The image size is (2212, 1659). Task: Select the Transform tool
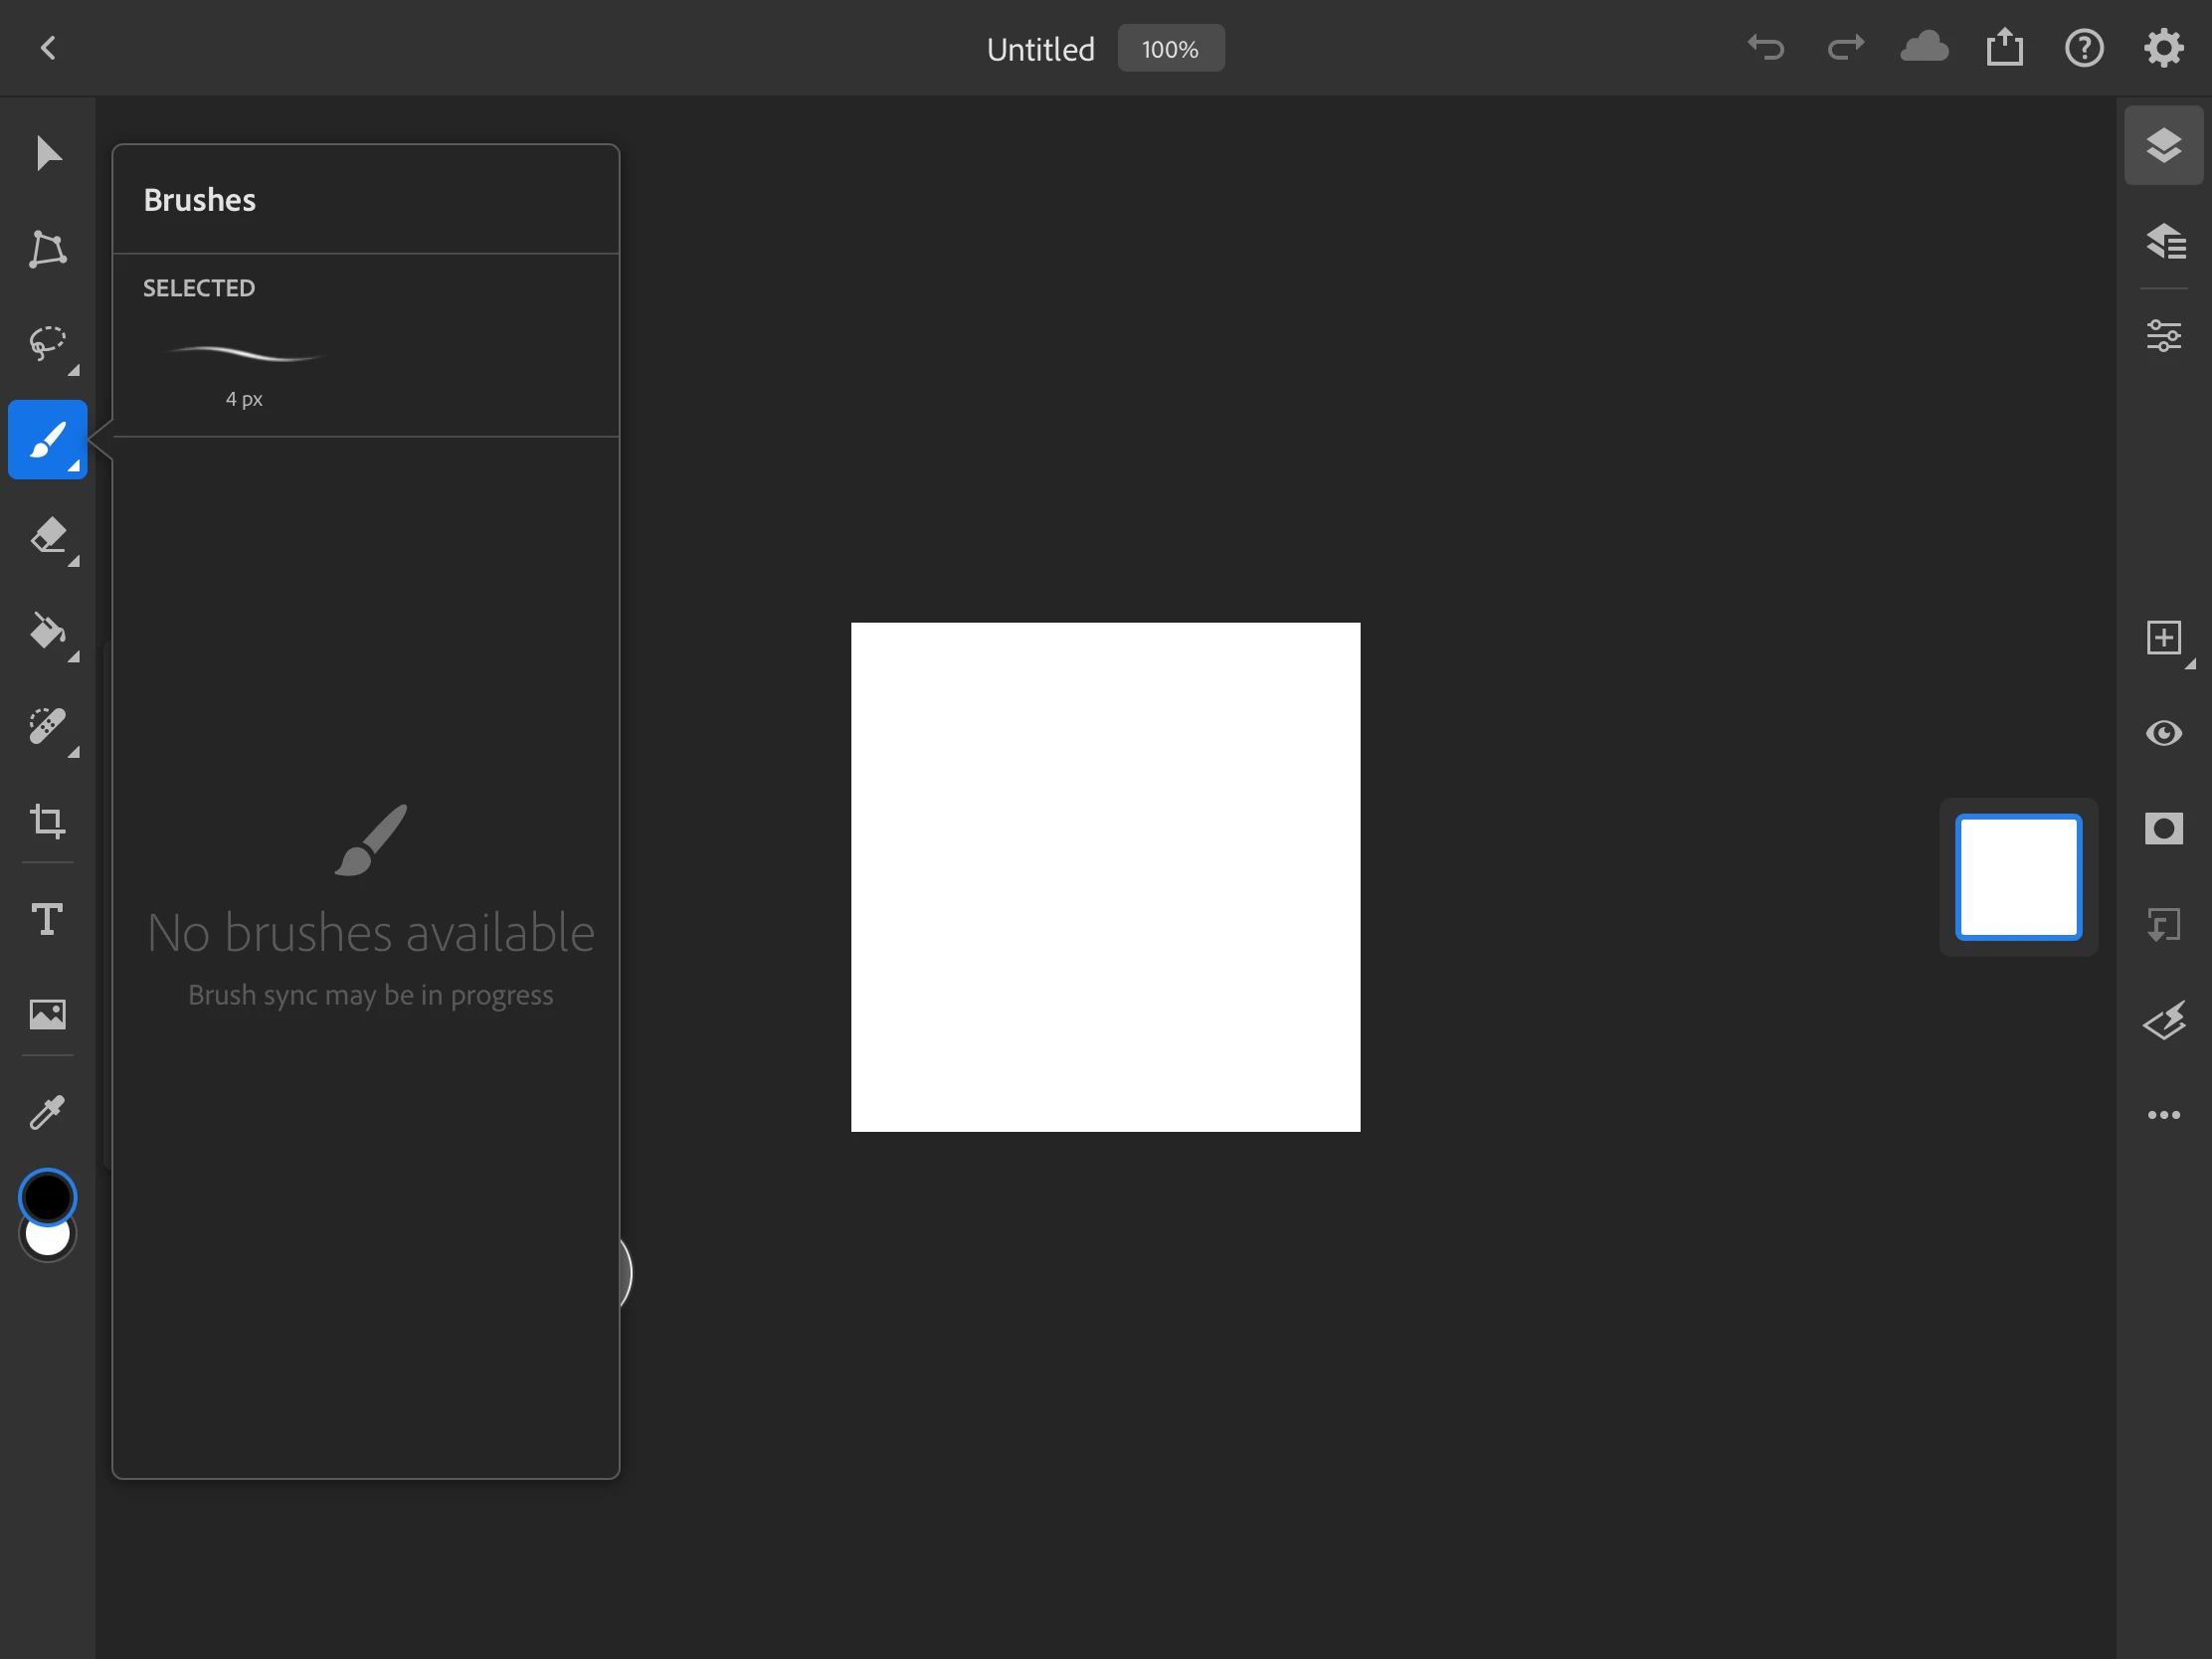tap(47, 249)
